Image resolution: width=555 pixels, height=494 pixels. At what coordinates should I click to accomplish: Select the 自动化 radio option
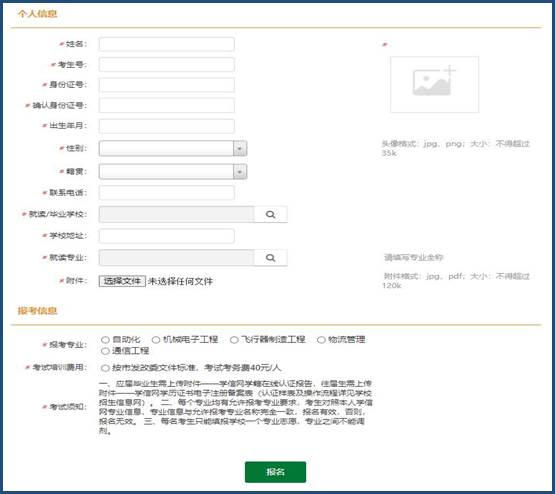[x=105, y=340]
